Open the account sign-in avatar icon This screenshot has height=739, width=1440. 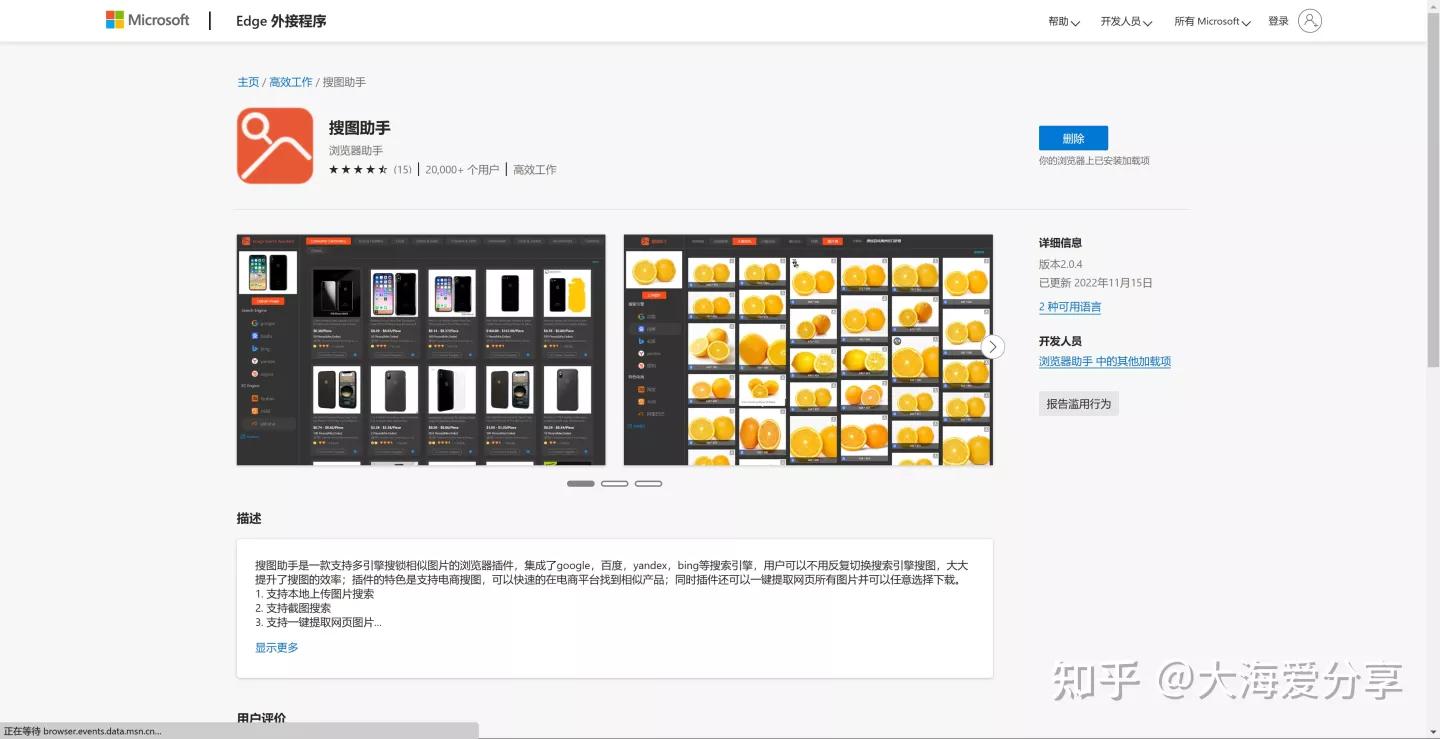coord(1310,19)
